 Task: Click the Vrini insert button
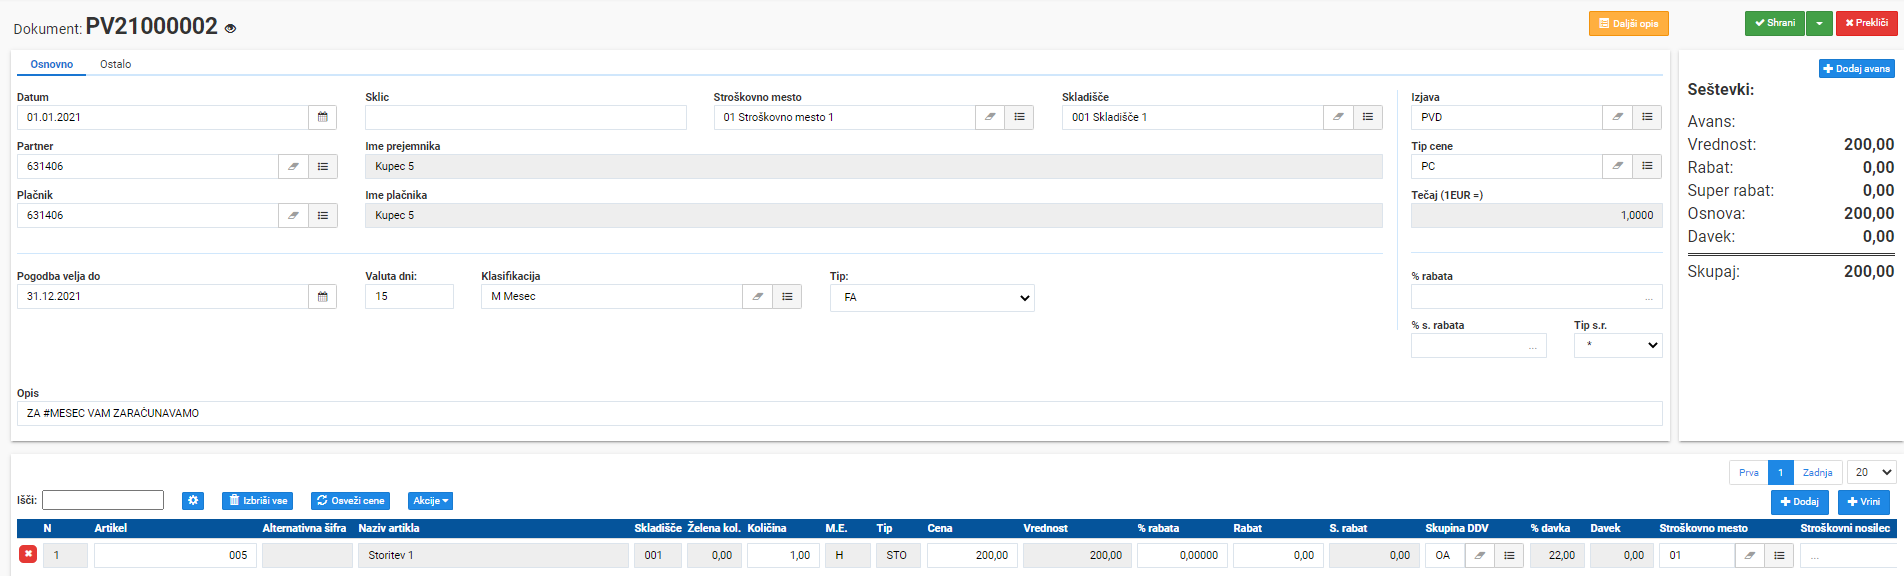(x=1864, y=501)
